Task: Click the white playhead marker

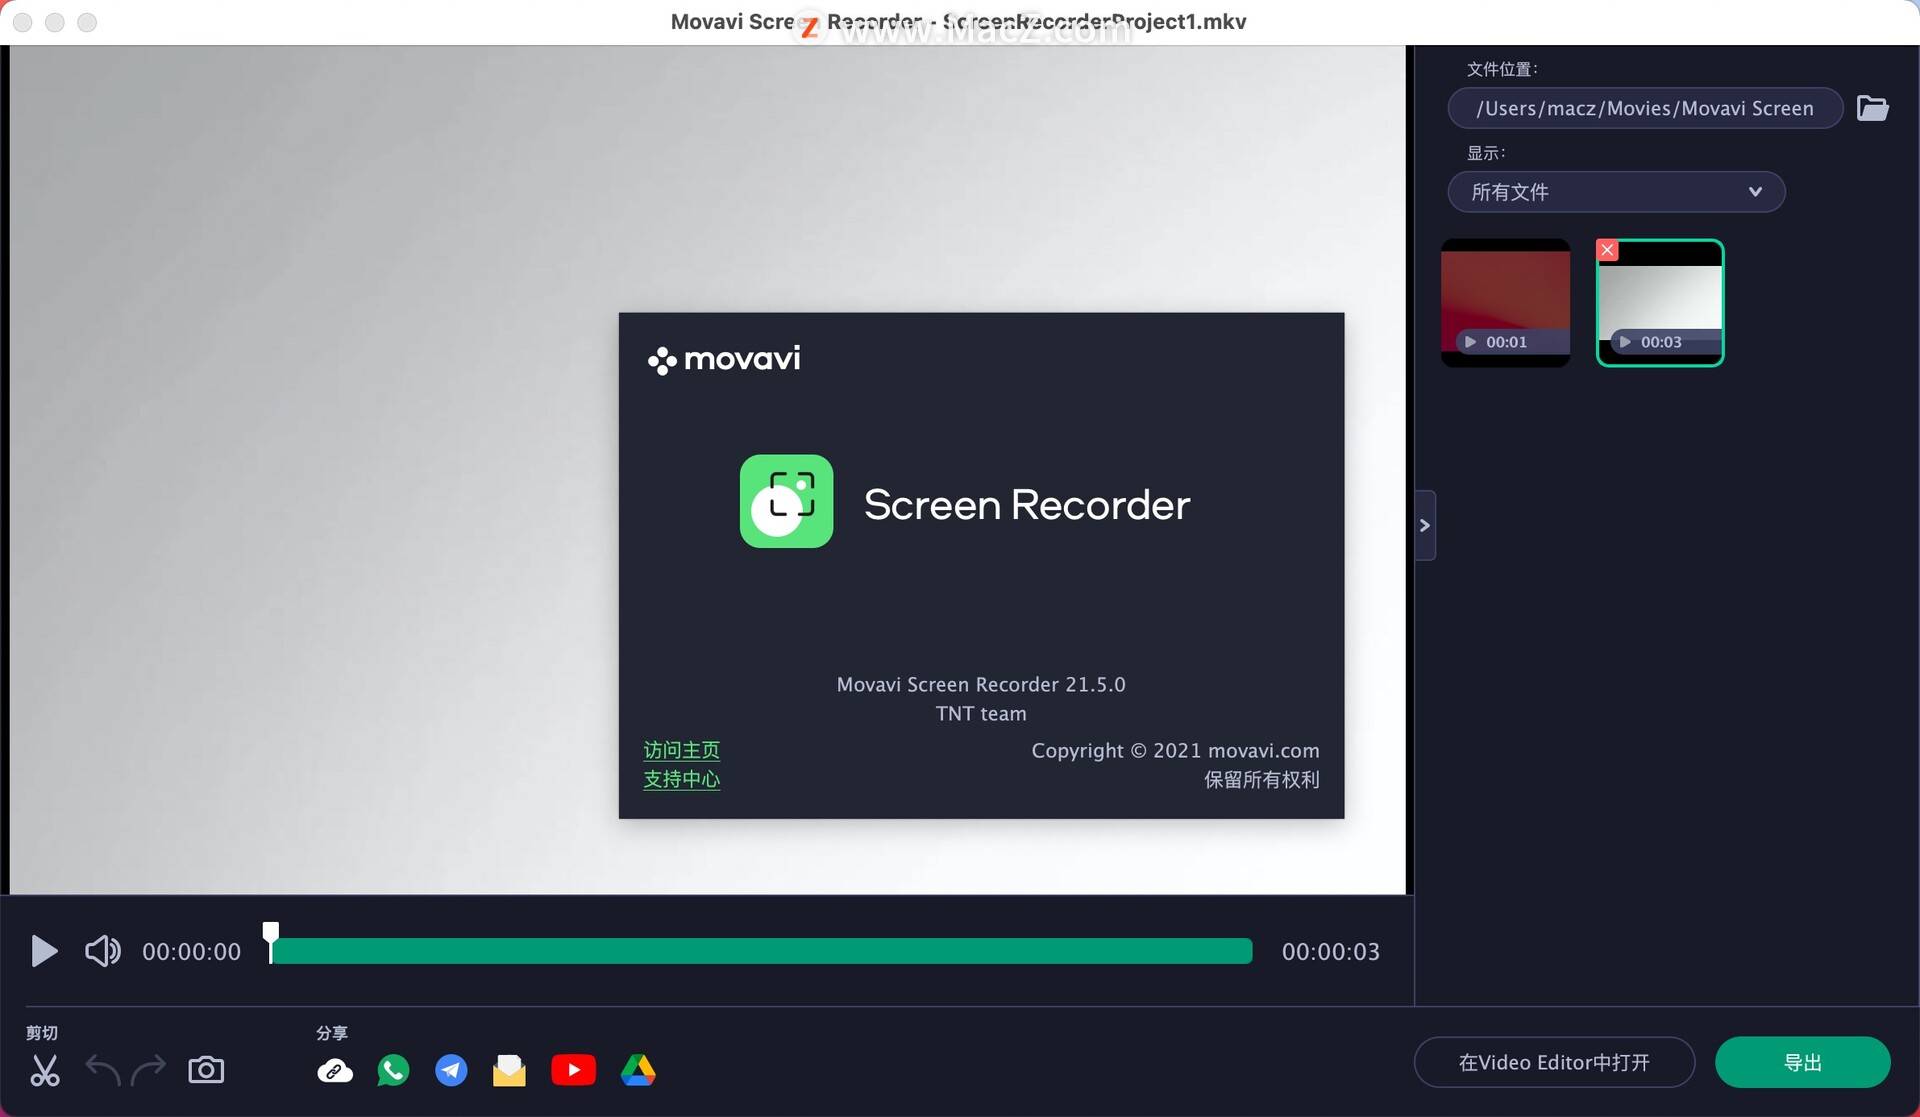Action: (270, 941)
